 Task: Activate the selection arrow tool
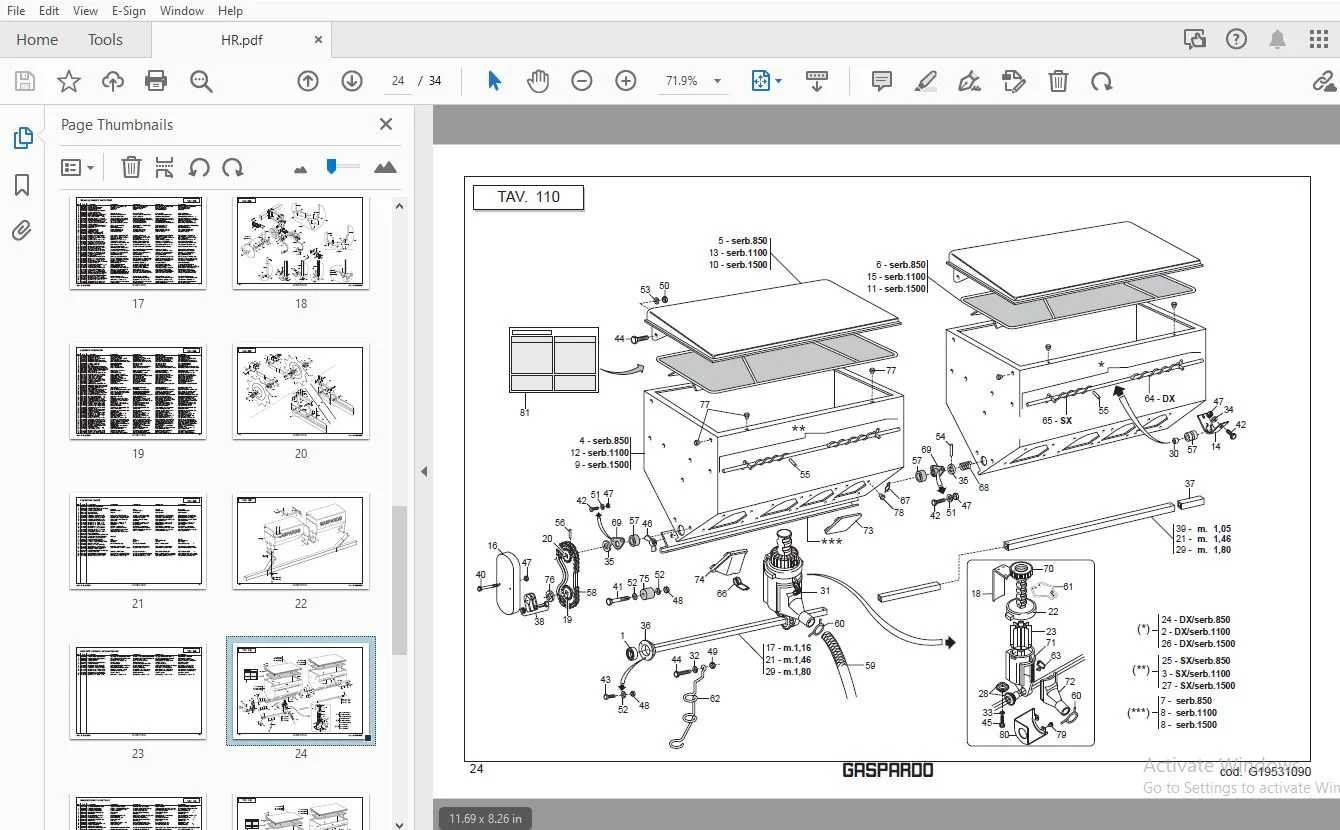click(494, 81)
